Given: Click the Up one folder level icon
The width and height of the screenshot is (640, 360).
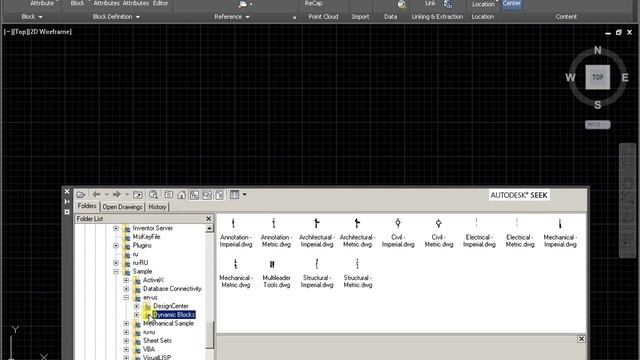Looking at the screenshot, I should click(x=138, y=195).
